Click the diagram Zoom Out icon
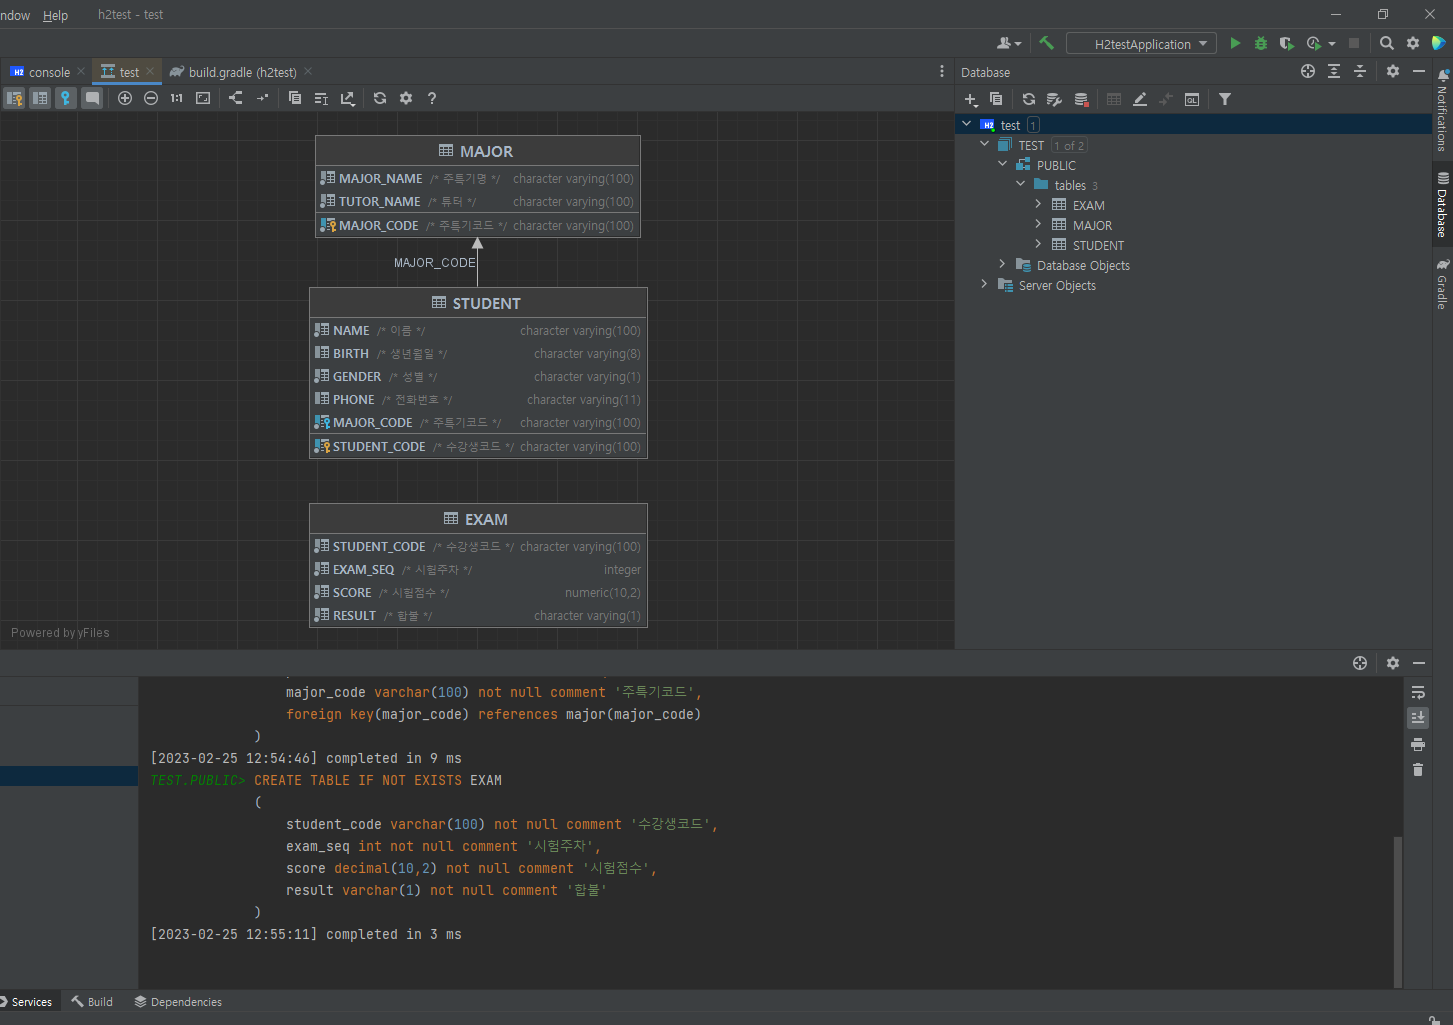 coord(151,98)
